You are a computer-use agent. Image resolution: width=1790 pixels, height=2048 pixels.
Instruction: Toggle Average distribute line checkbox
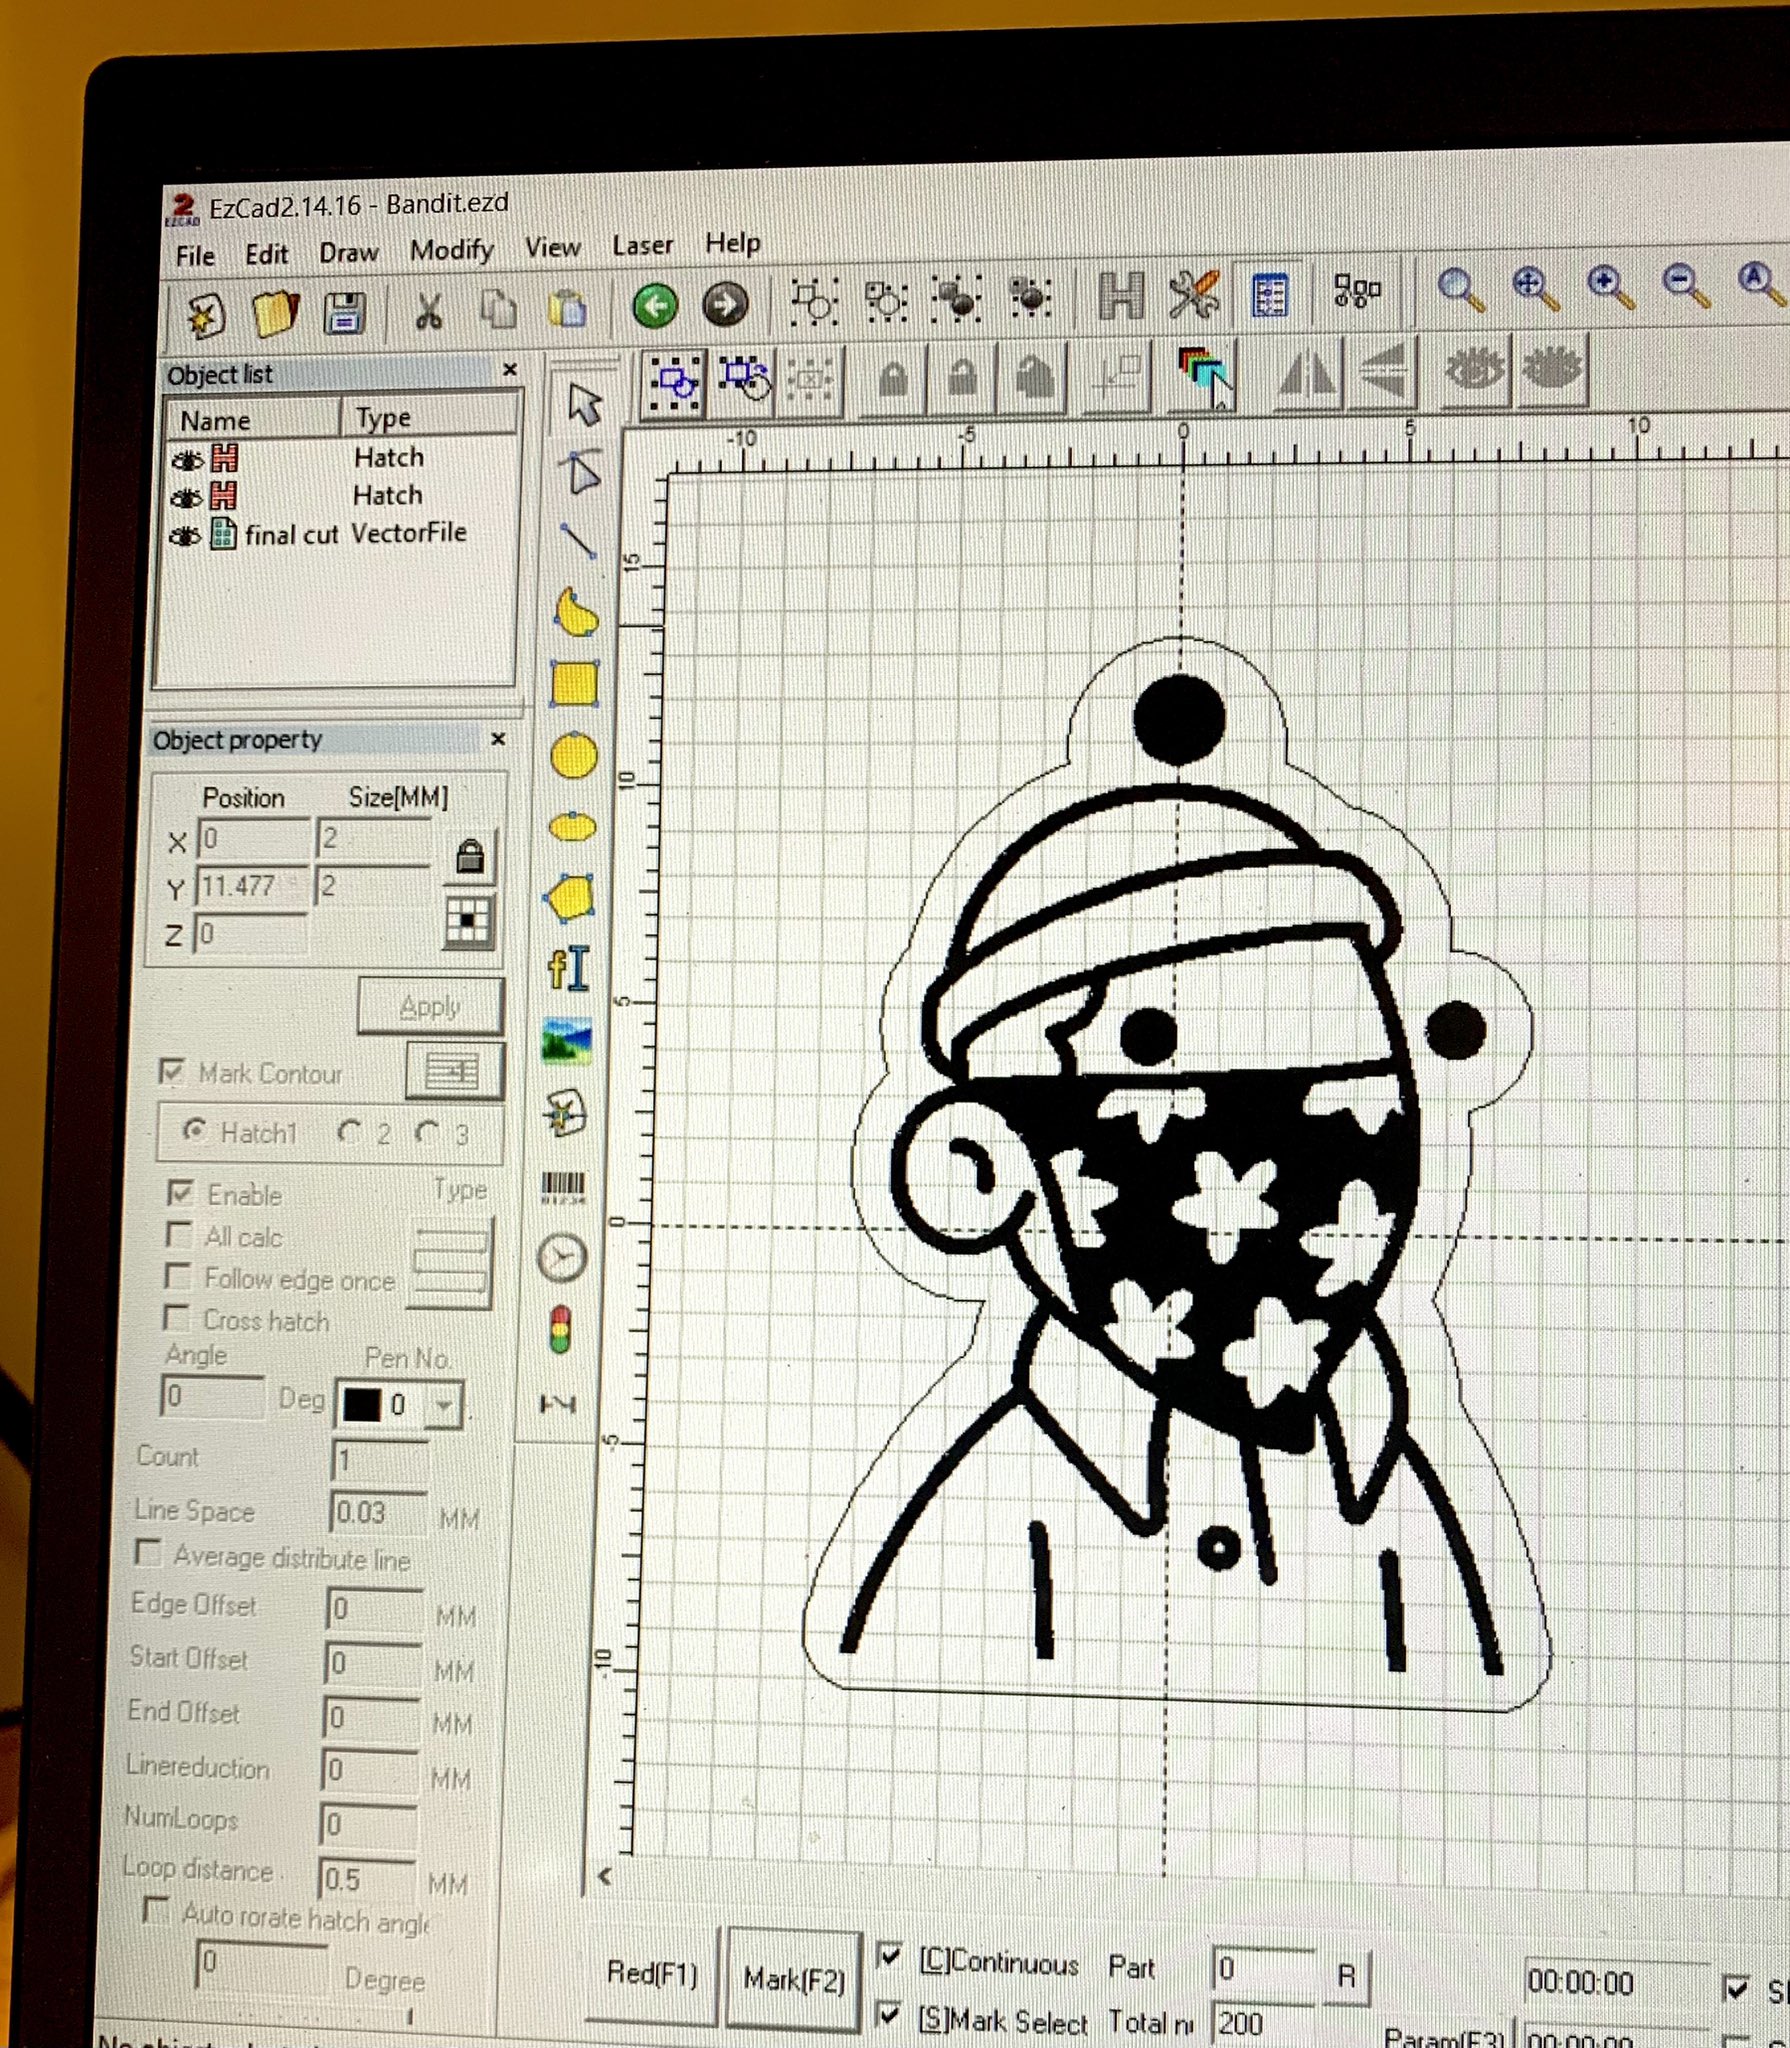pyautogui.click(x=148, y=1553)
